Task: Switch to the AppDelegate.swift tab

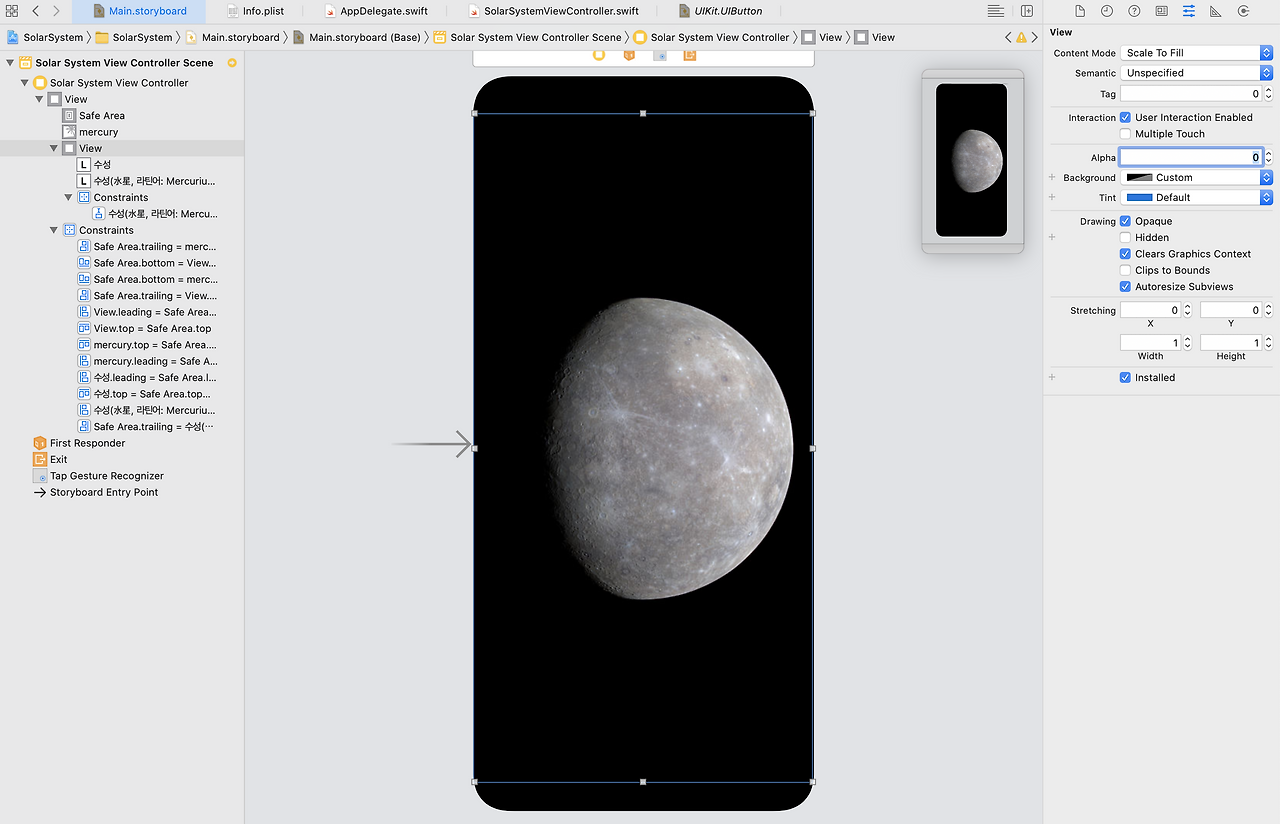Action: (376, 11)
